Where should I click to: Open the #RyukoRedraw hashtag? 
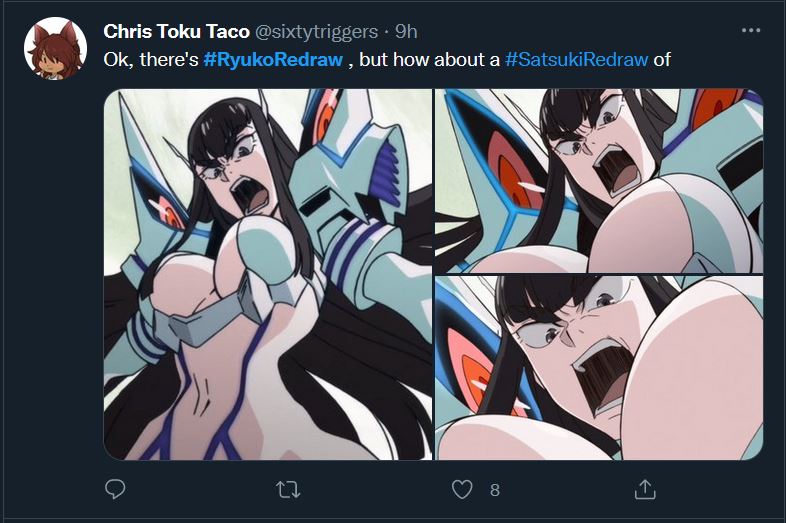[x=273, y=59]
